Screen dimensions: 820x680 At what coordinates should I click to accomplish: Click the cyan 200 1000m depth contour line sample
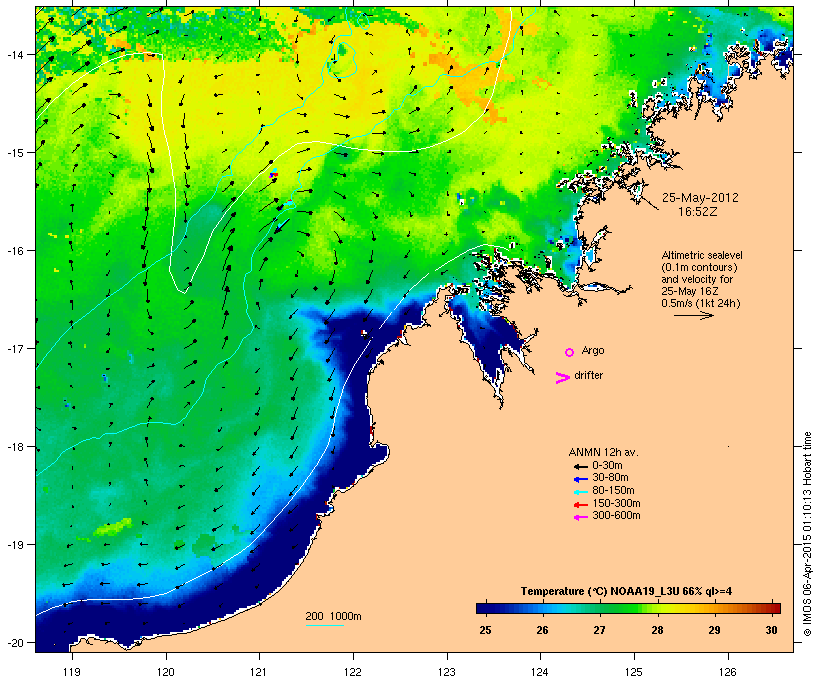tap(325, 625)
